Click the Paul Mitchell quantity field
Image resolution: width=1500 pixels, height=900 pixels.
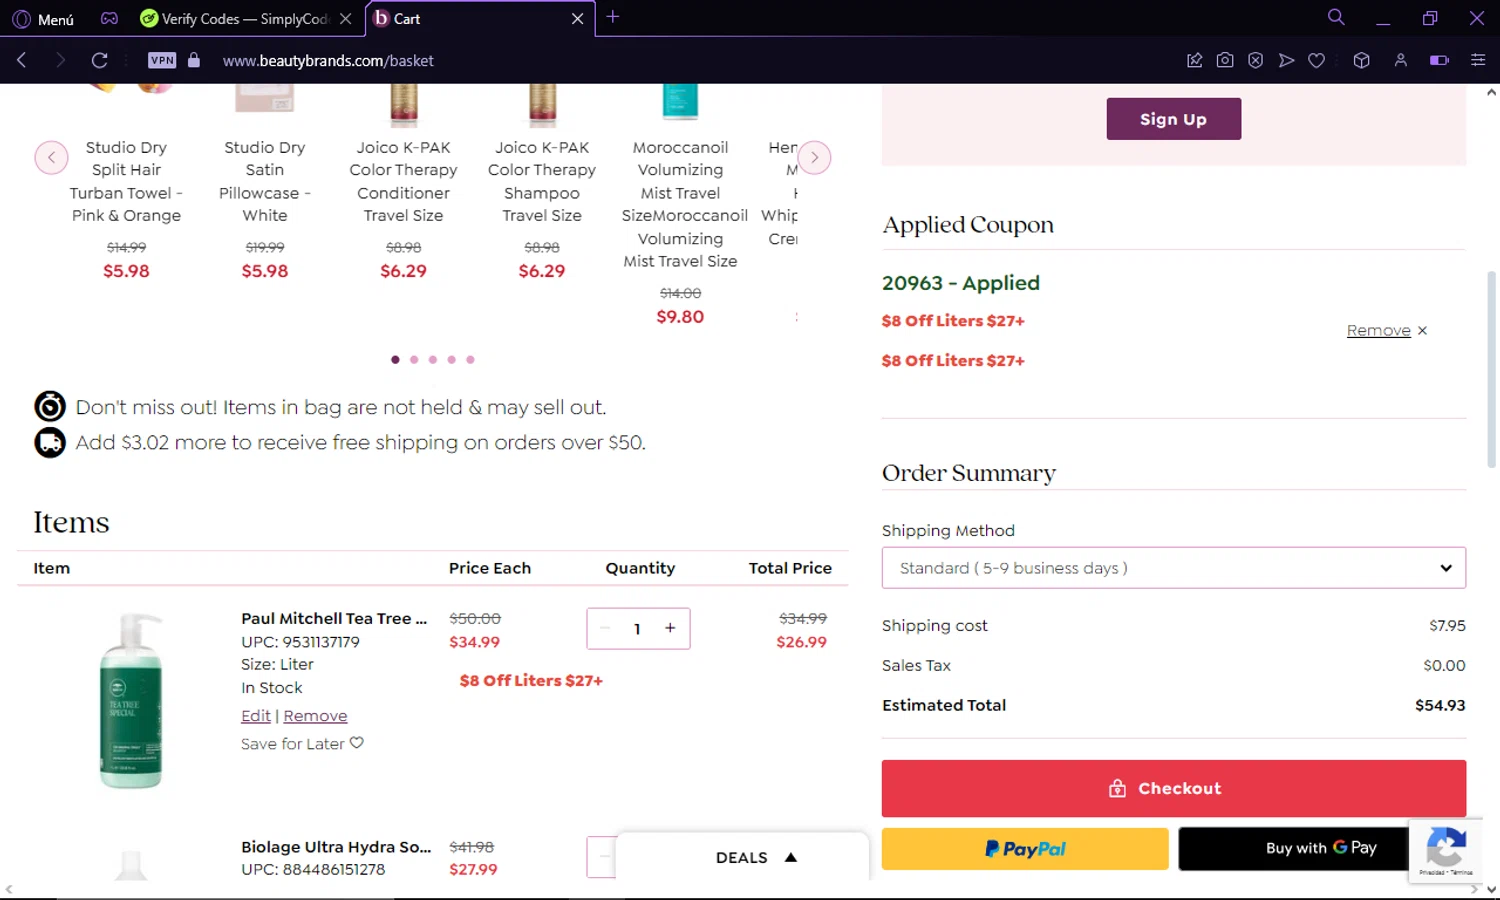click(x=637, y=629)
